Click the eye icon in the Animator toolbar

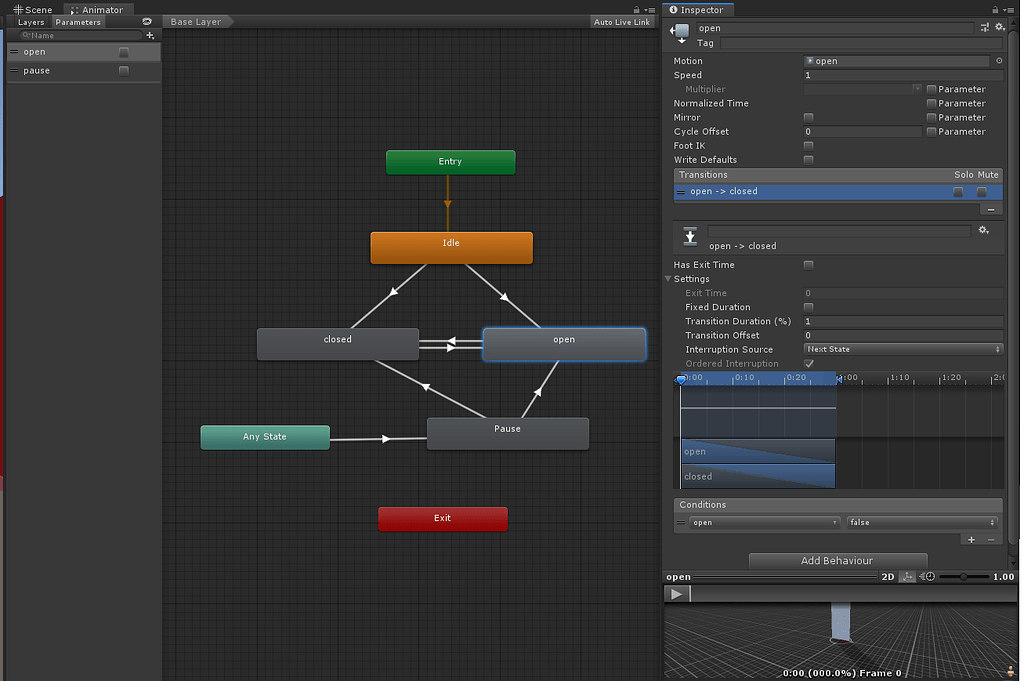click(148, 21)
